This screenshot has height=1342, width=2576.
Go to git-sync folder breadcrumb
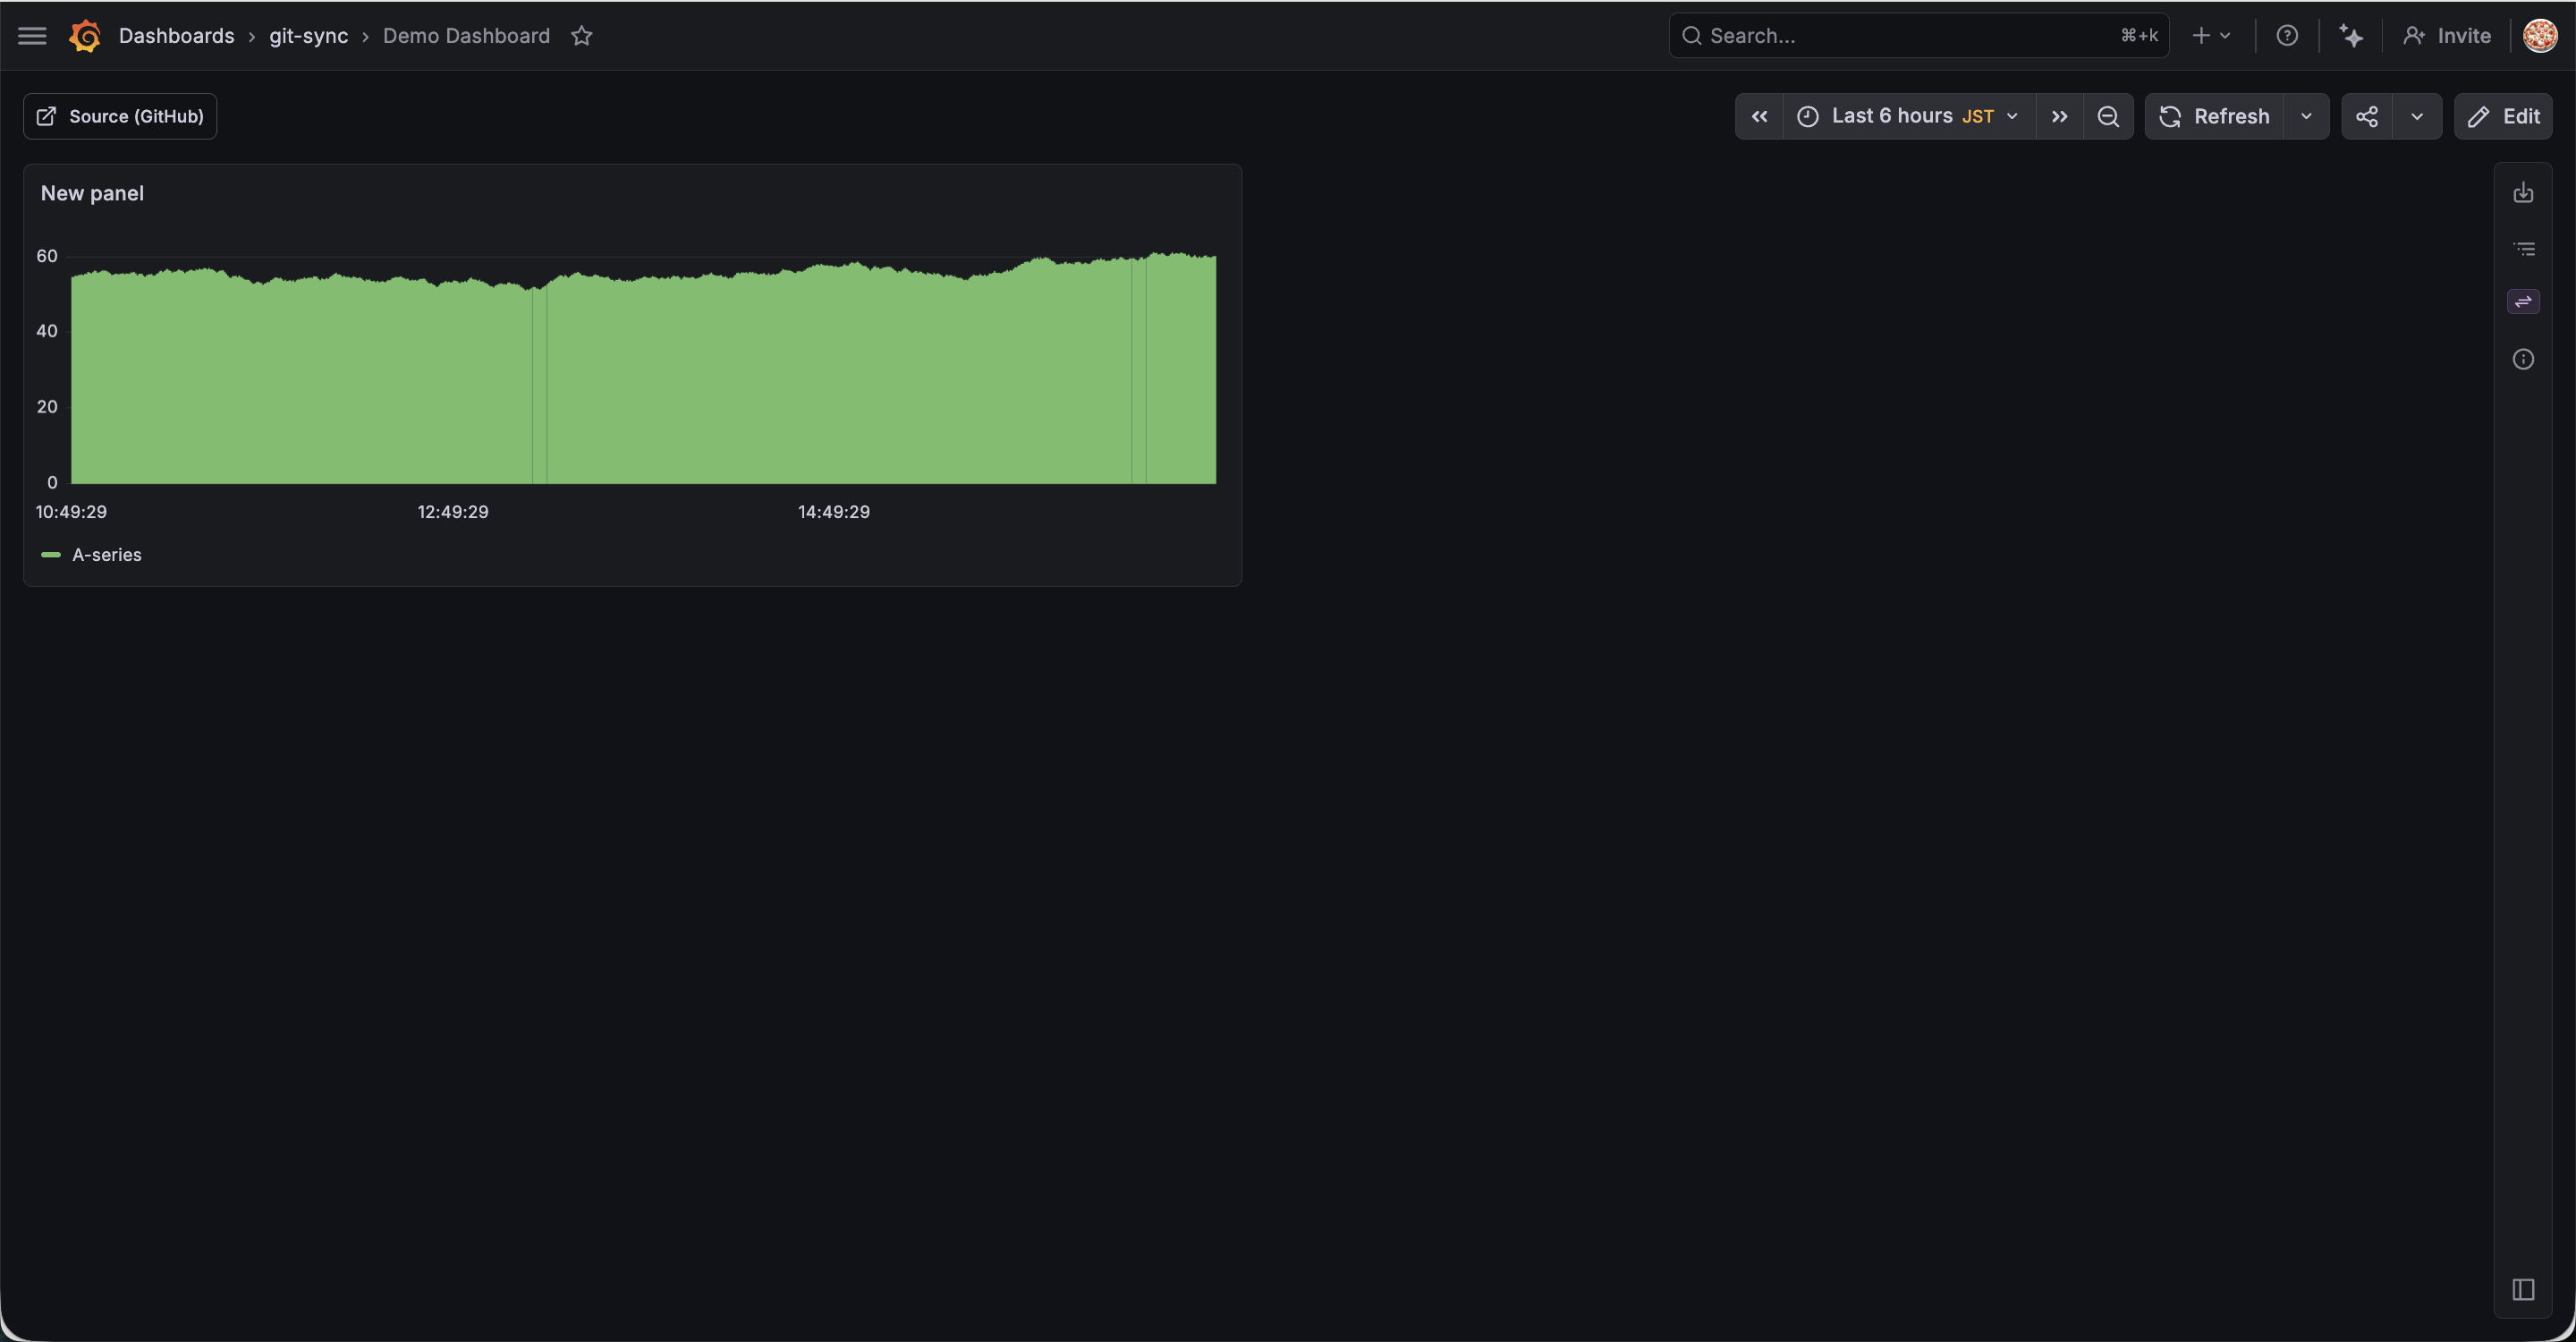[x=308, y=36]
